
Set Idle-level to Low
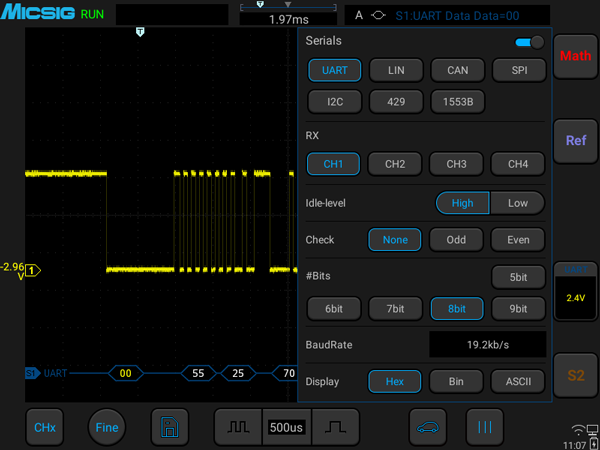(x=517, y=203)
